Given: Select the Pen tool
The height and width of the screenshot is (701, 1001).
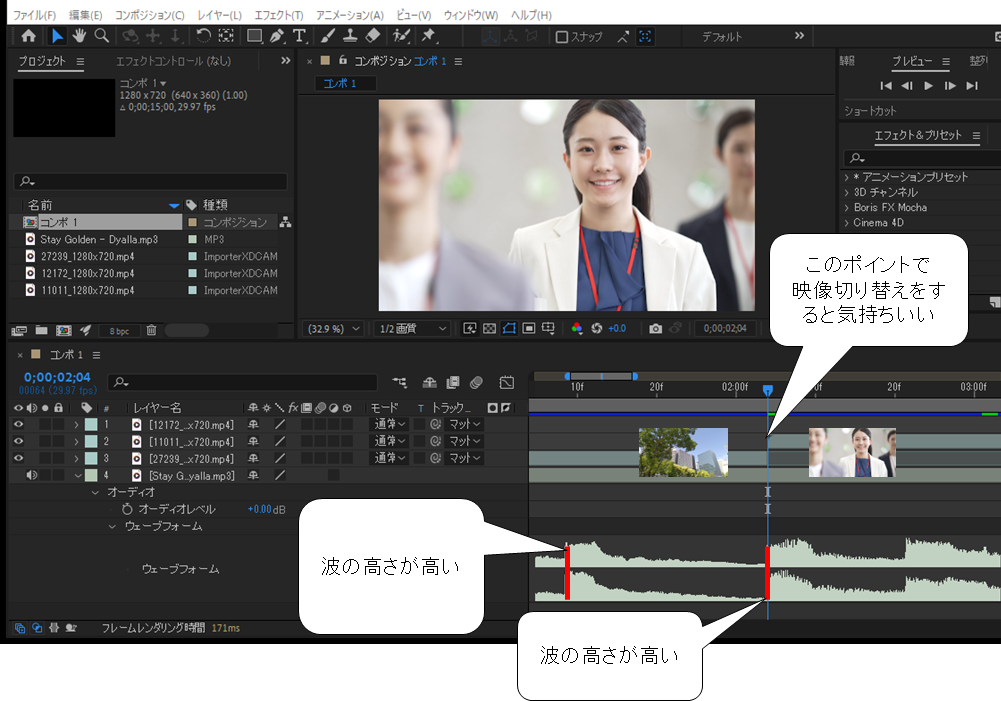Looking at the screenshot, I should (277, 36).
